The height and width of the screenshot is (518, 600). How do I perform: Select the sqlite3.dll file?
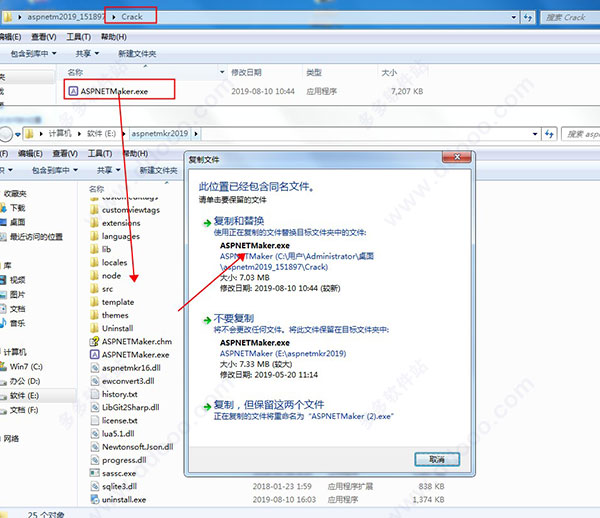point(114,486)
